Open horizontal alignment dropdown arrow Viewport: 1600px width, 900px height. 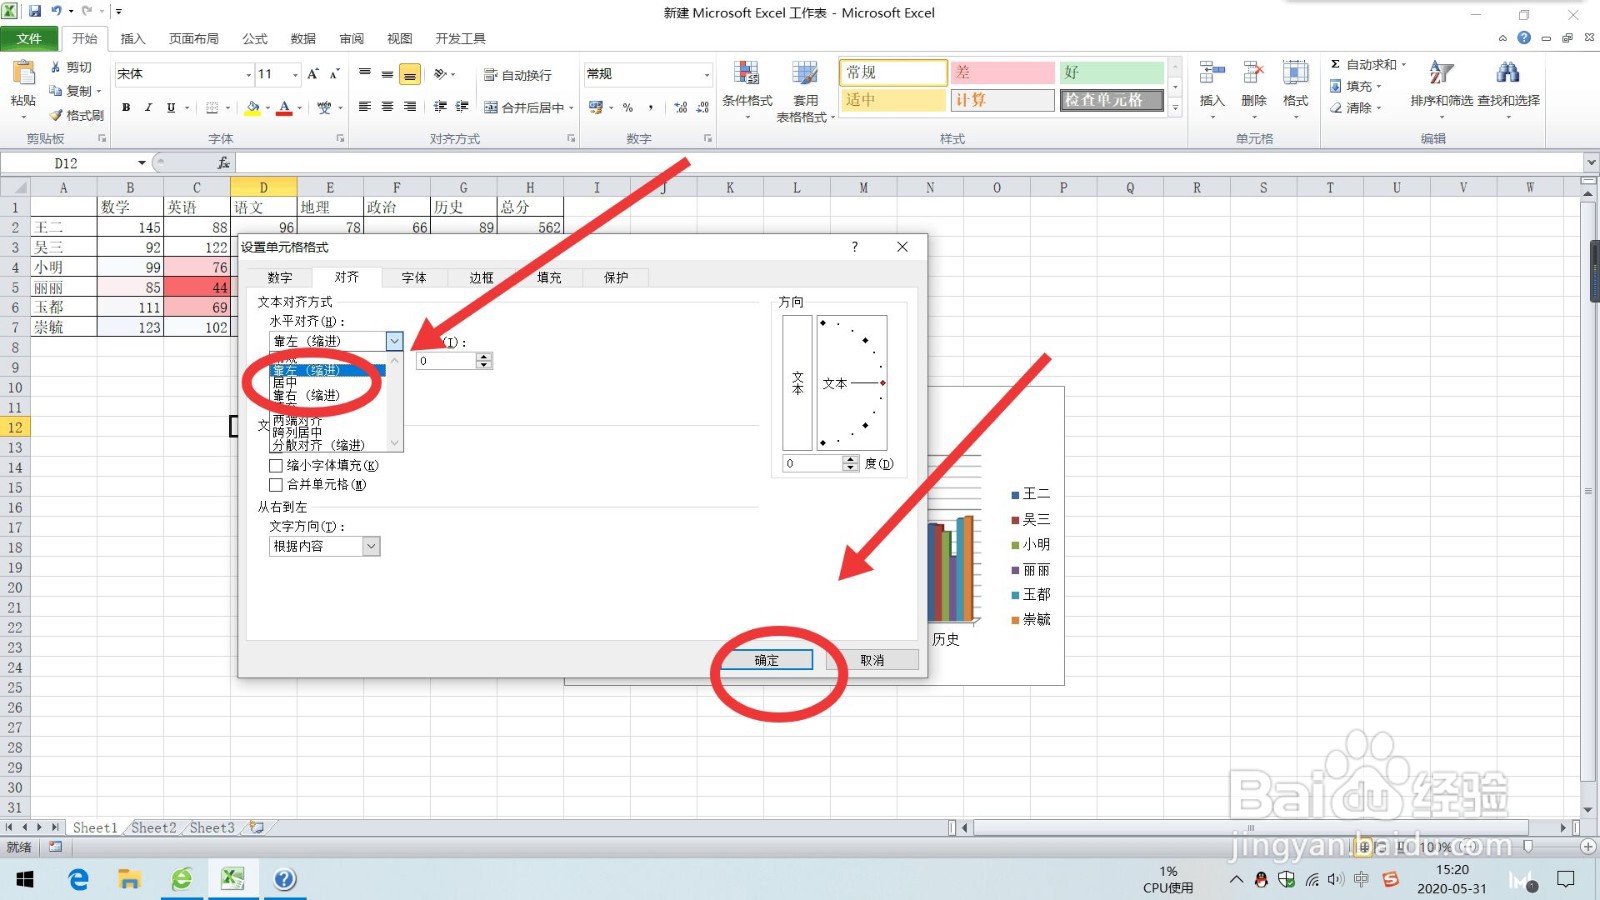394,341
